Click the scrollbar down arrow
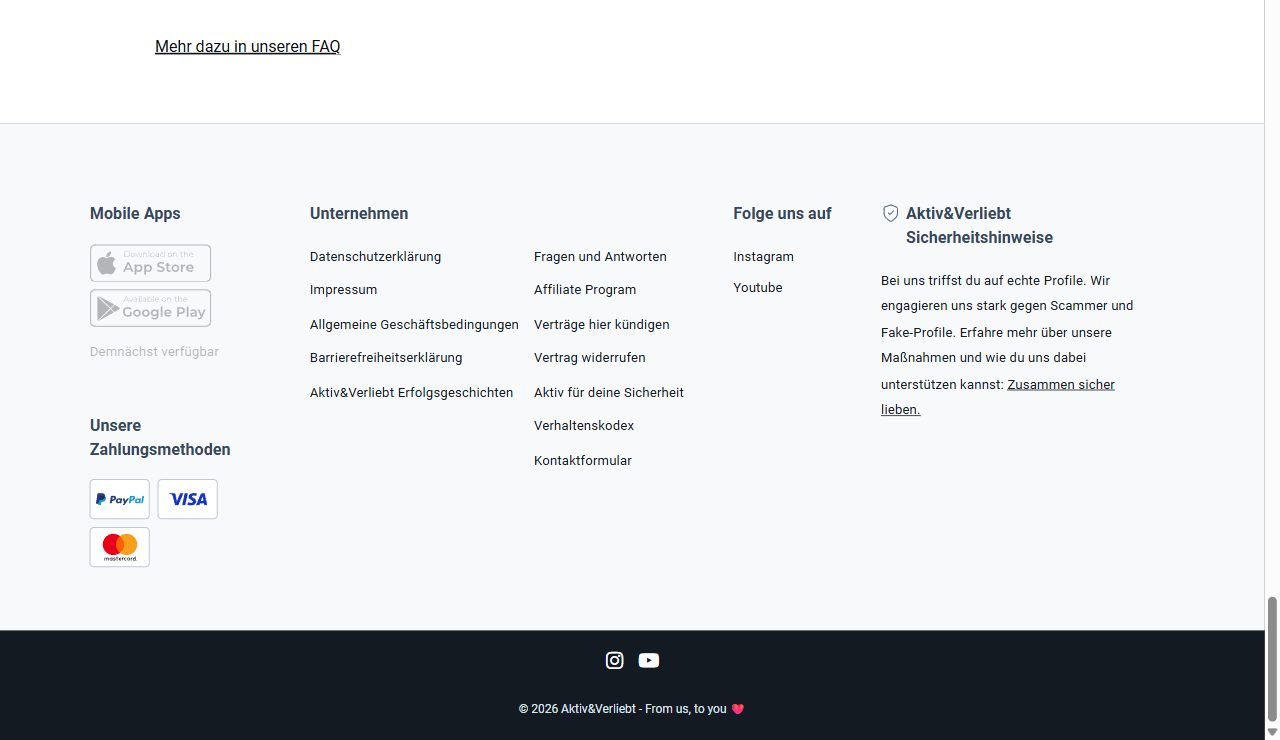This screenshot has height=740, width=1280. click(1272, 732)
